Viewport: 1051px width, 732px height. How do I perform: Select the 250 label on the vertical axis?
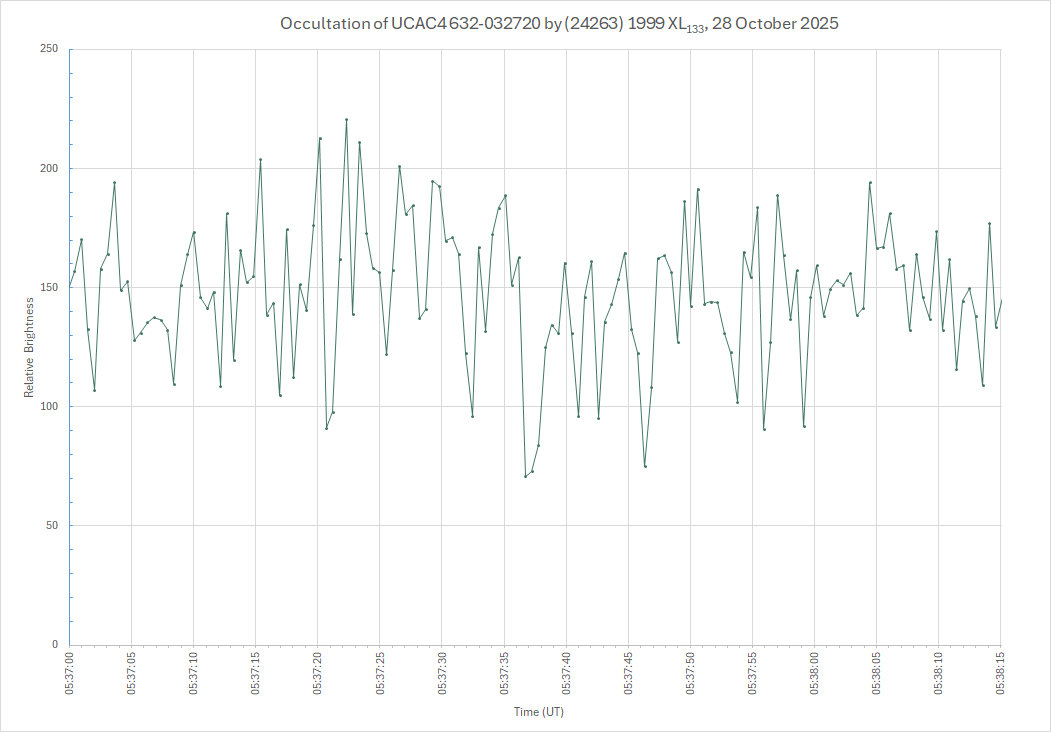point(48,49)
